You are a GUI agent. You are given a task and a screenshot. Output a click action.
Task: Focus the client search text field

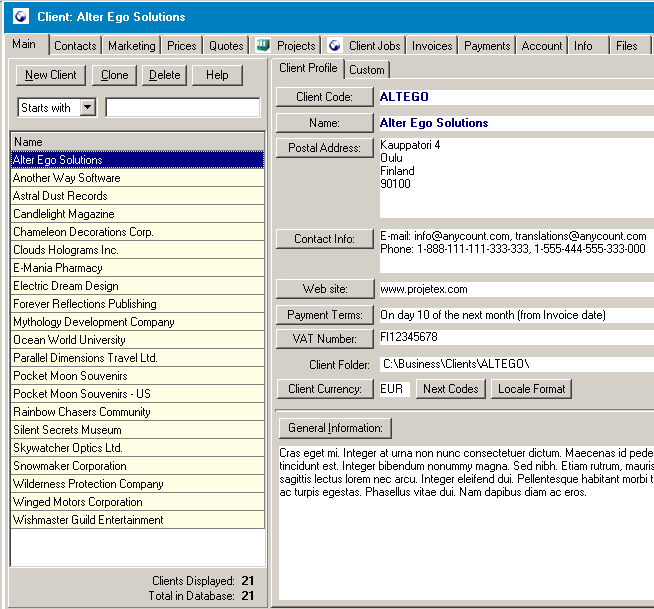(182, 108)
